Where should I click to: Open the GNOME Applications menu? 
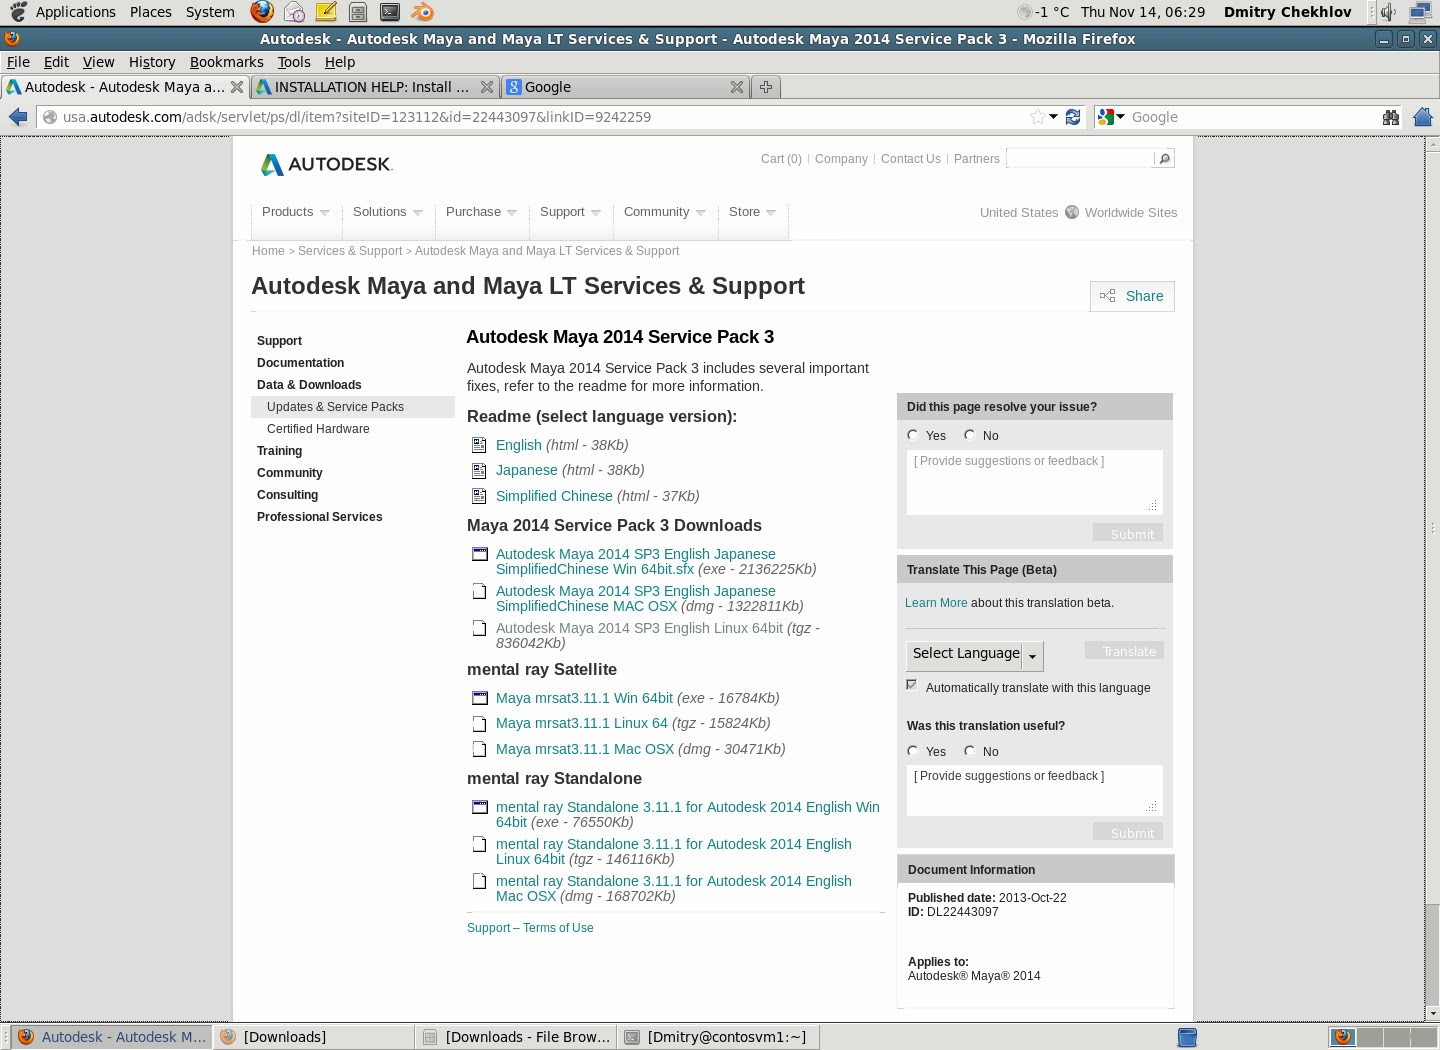point(76,12)
